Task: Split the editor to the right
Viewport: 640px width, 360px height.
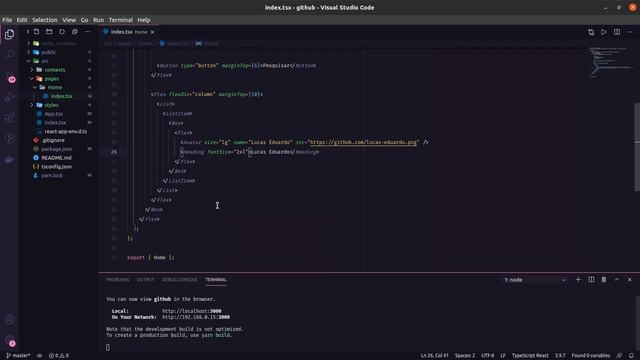Action: [617, 32]
